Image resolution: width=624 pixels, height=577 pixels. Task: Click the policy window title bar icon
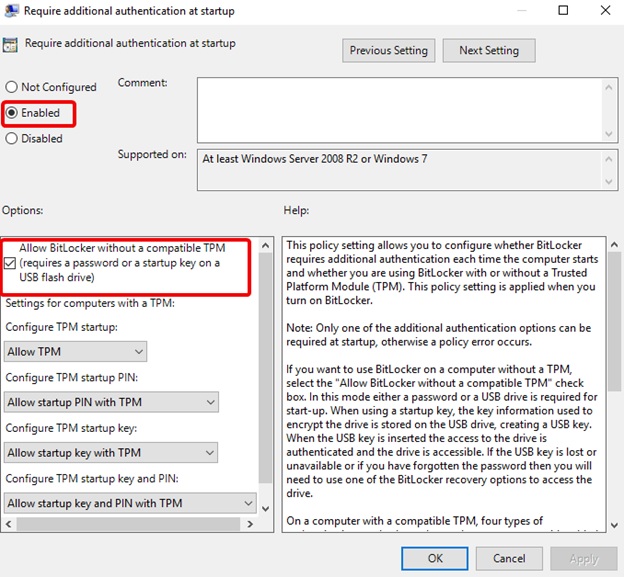point(11,10)
